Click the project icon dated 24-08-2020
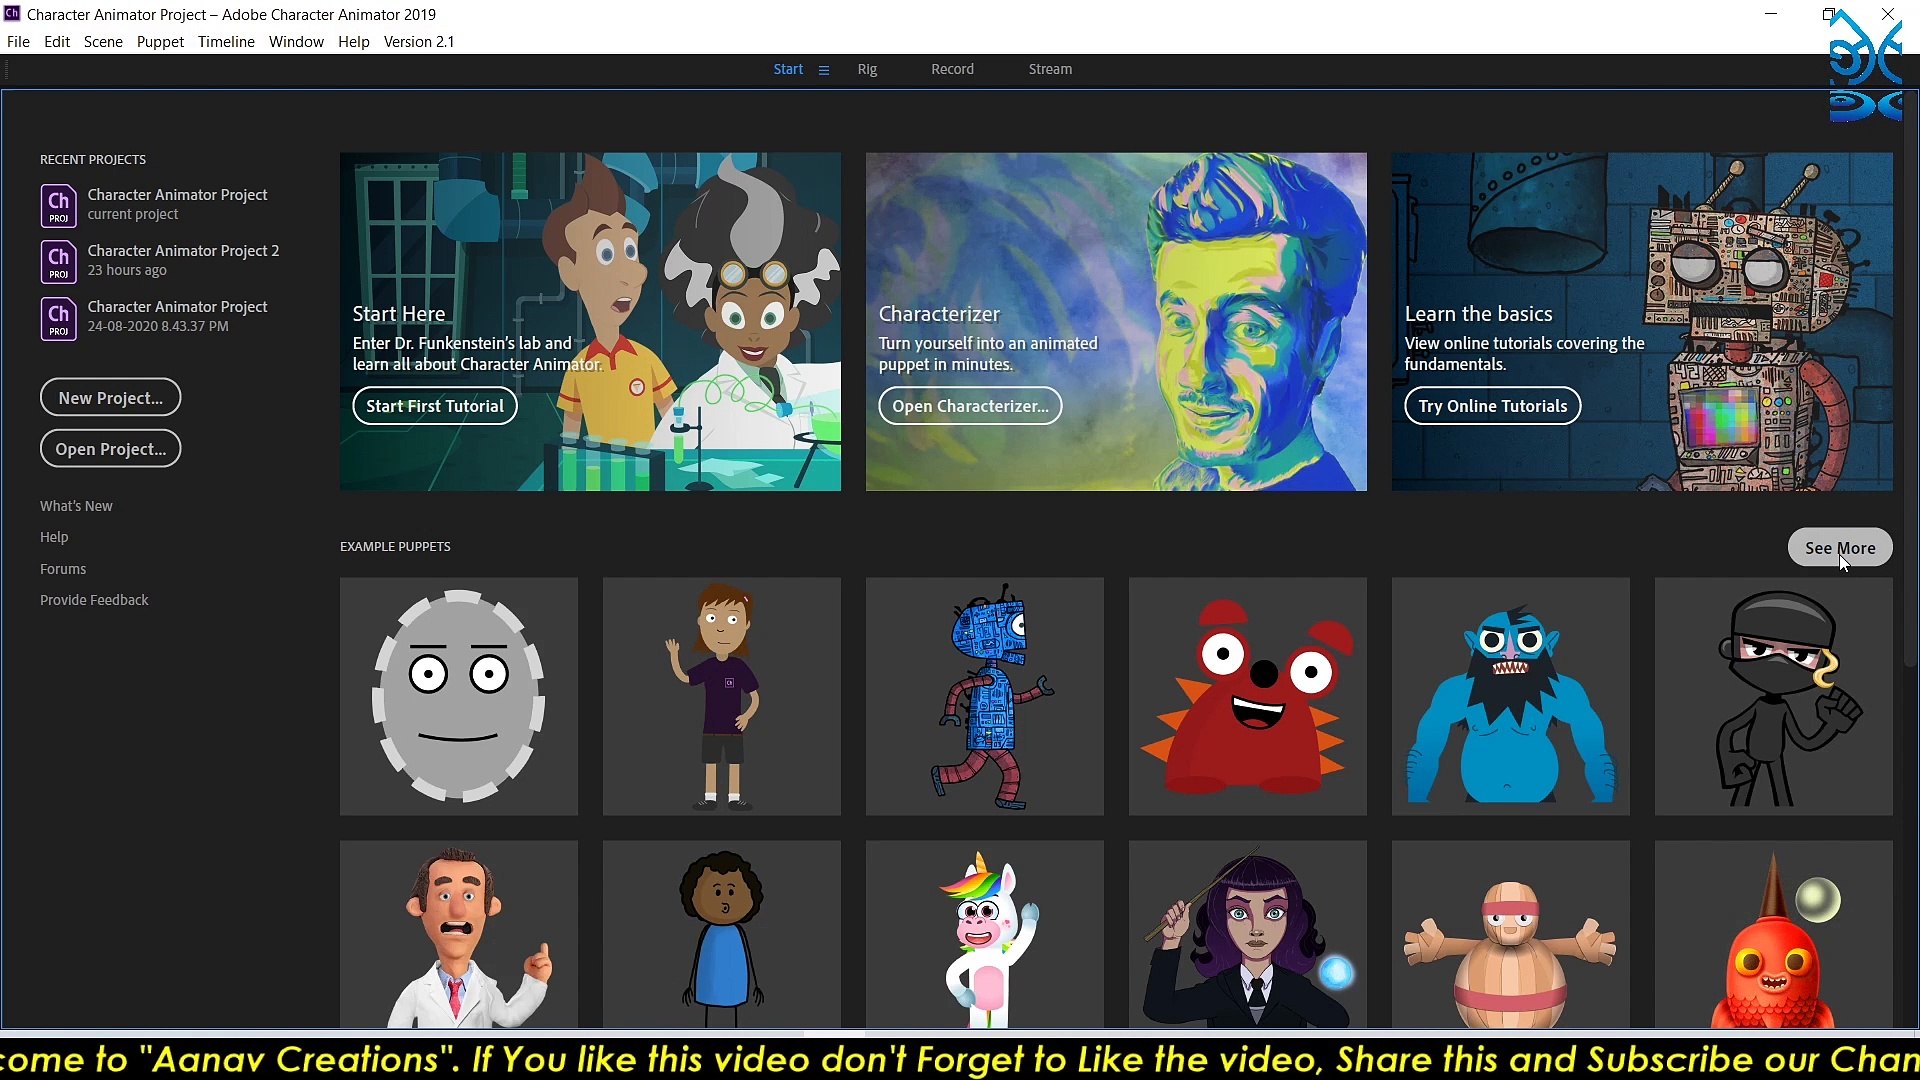The width and height of the screenshot is (1920, 1080). (x=58, y=317)
